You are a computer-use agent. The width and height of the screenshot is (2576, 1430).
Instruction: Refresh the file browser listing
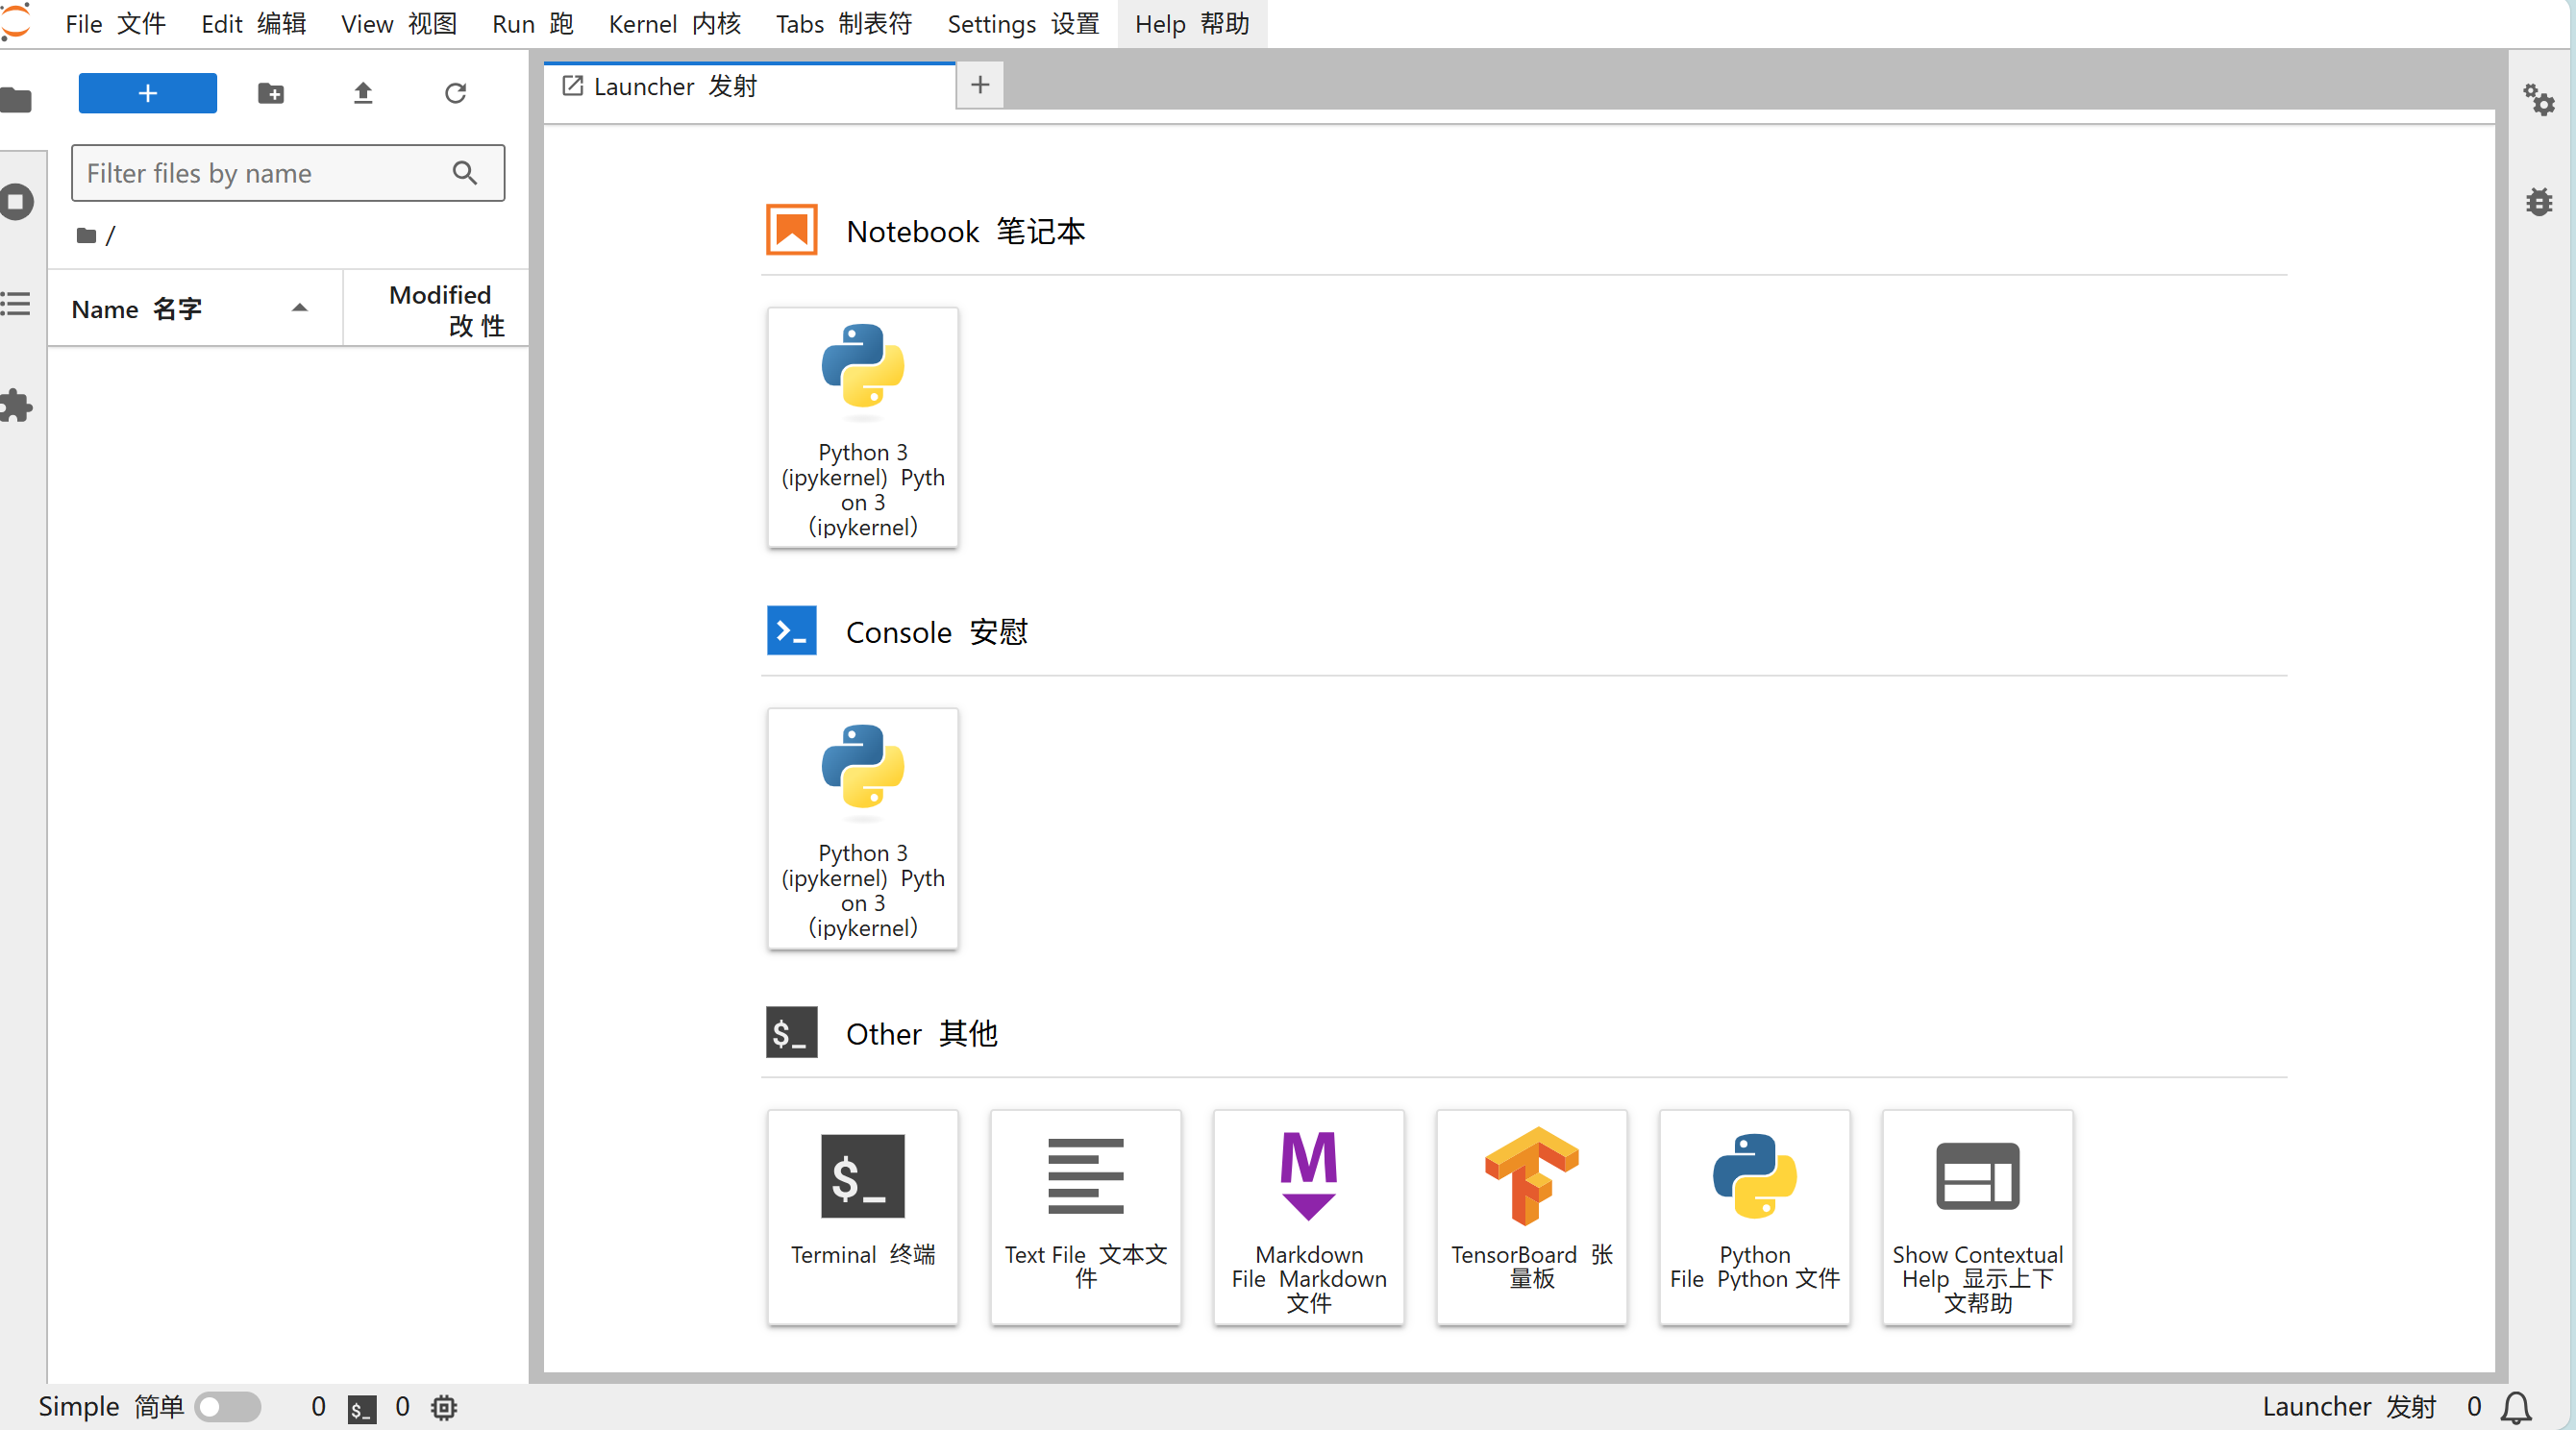click(455, 93)
